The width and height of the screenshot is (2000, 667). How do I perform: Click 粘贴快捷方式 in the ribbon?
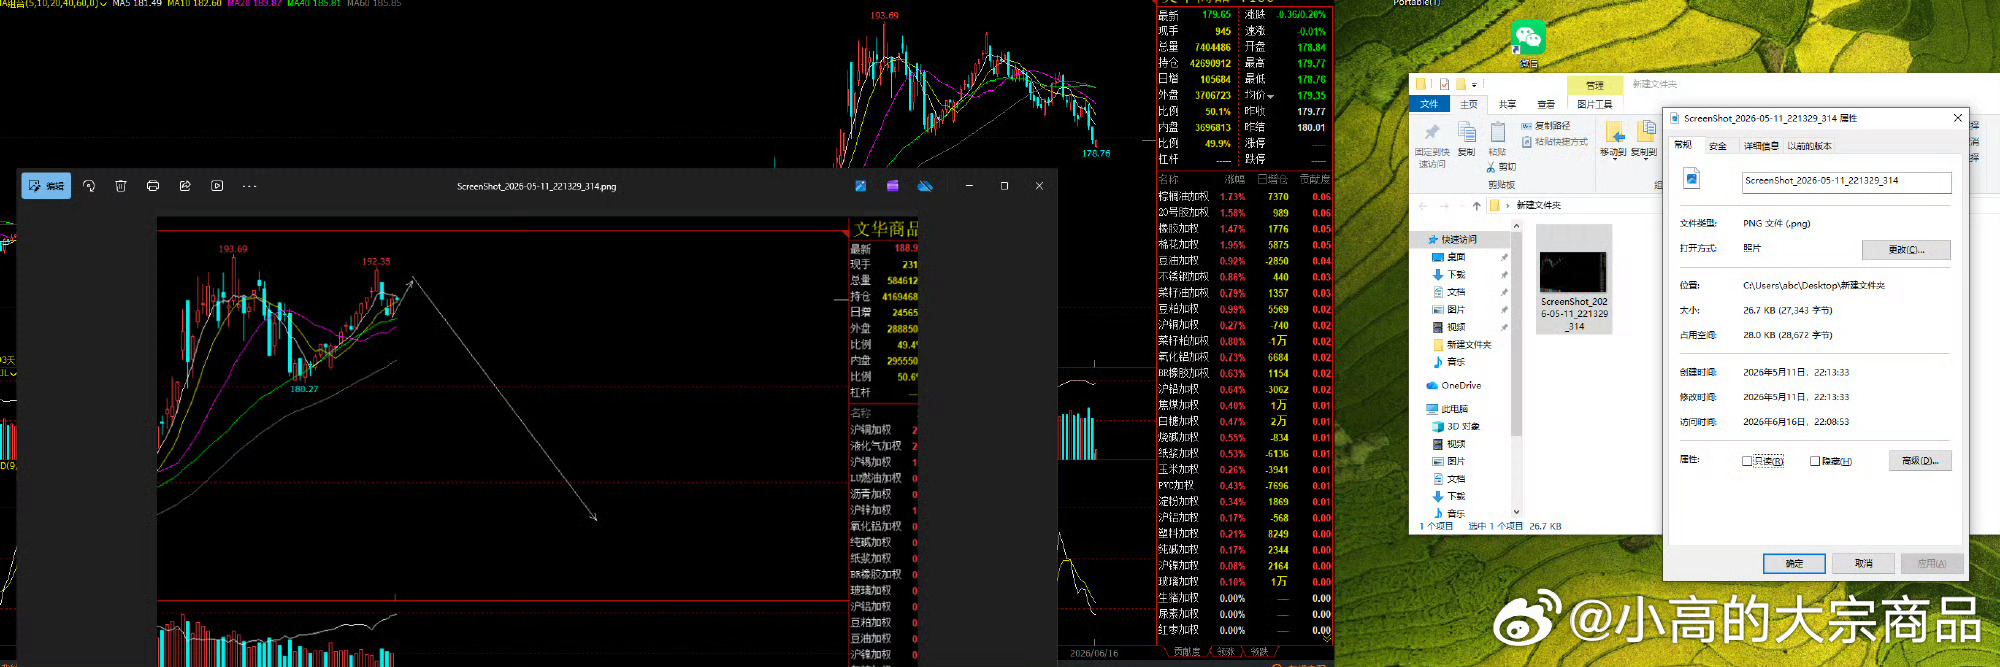tap(1554, 142)
